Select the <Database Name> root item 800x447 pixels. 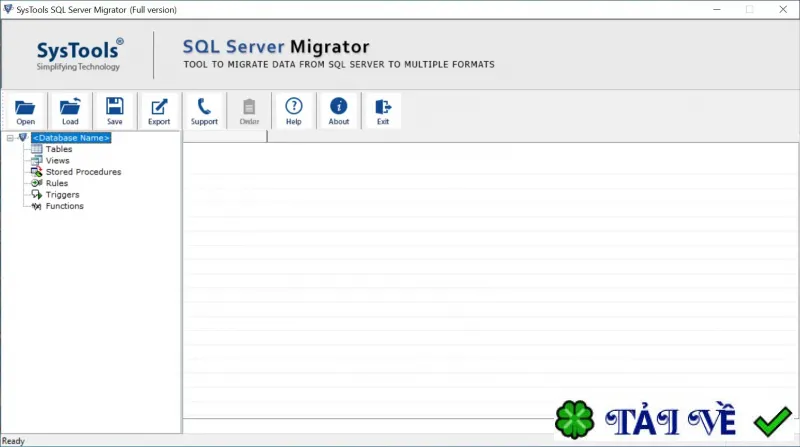point(71,138)
